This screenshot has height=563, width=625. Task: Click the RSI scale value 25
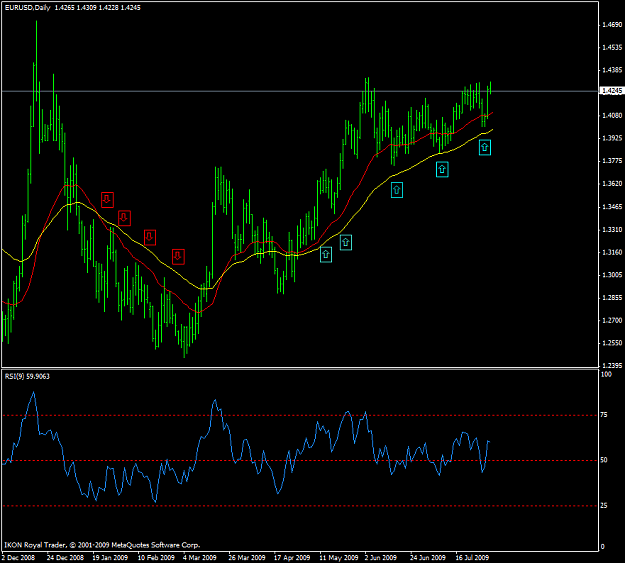pyautogui.click(x=604, y=506)
